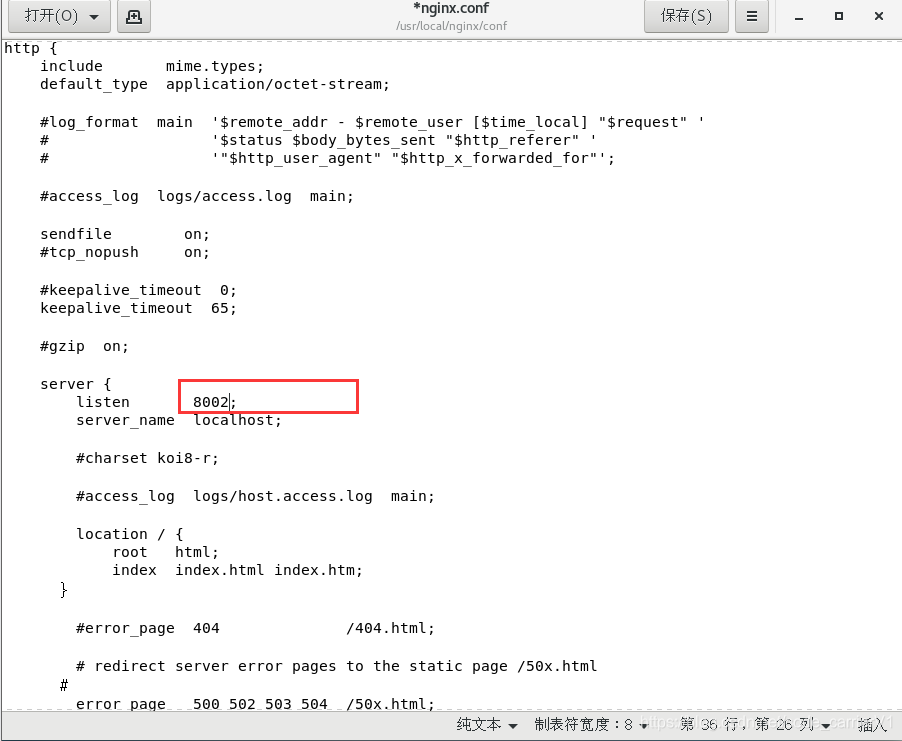Click on "default_type" directive
The width and height of the screenshot is (902, 741).
94,85
